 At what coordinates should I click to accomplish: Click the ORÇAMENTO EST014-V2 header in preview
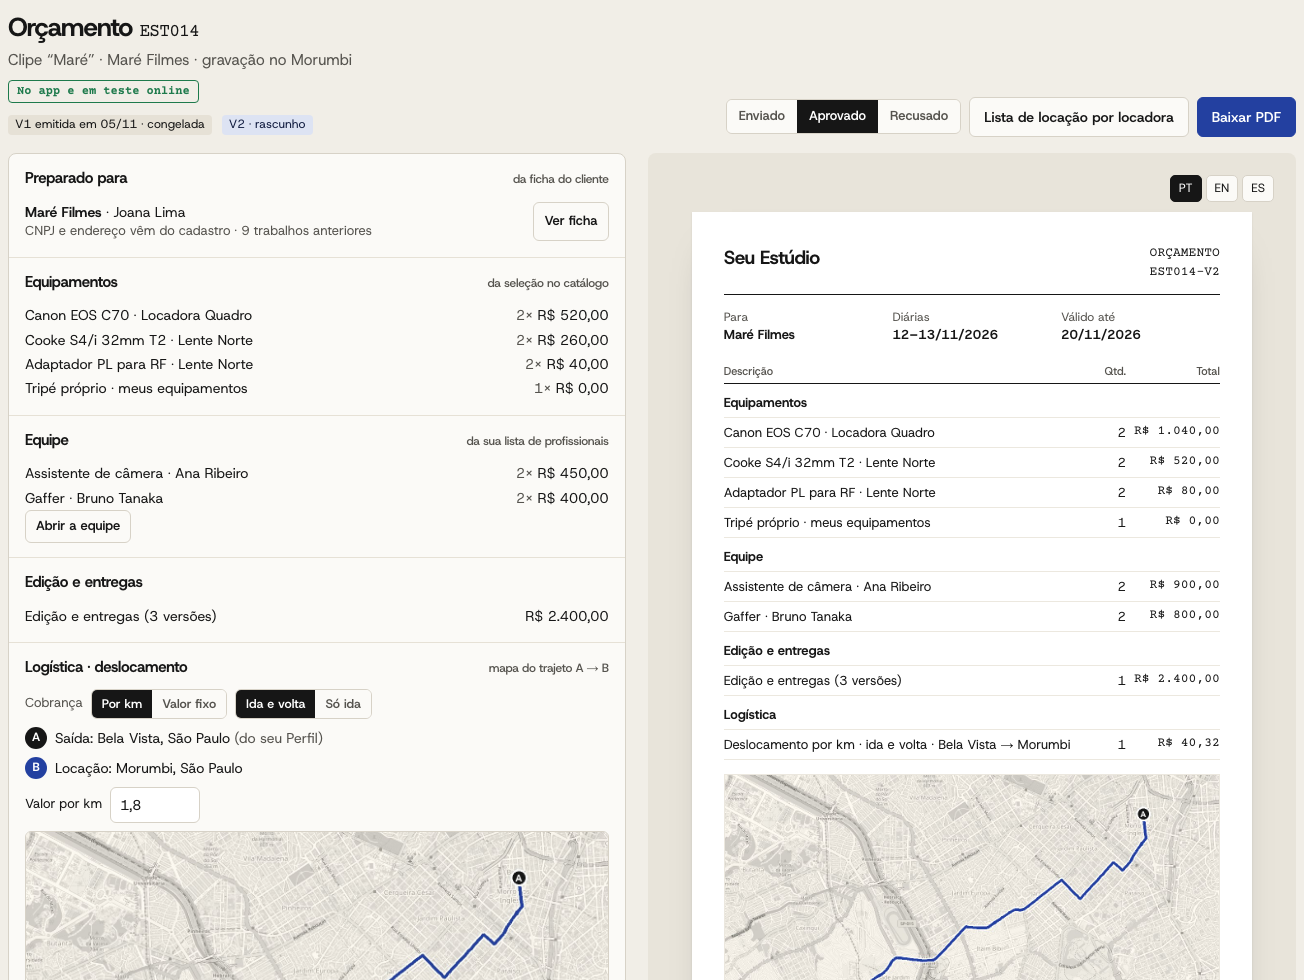point(1184,262)
